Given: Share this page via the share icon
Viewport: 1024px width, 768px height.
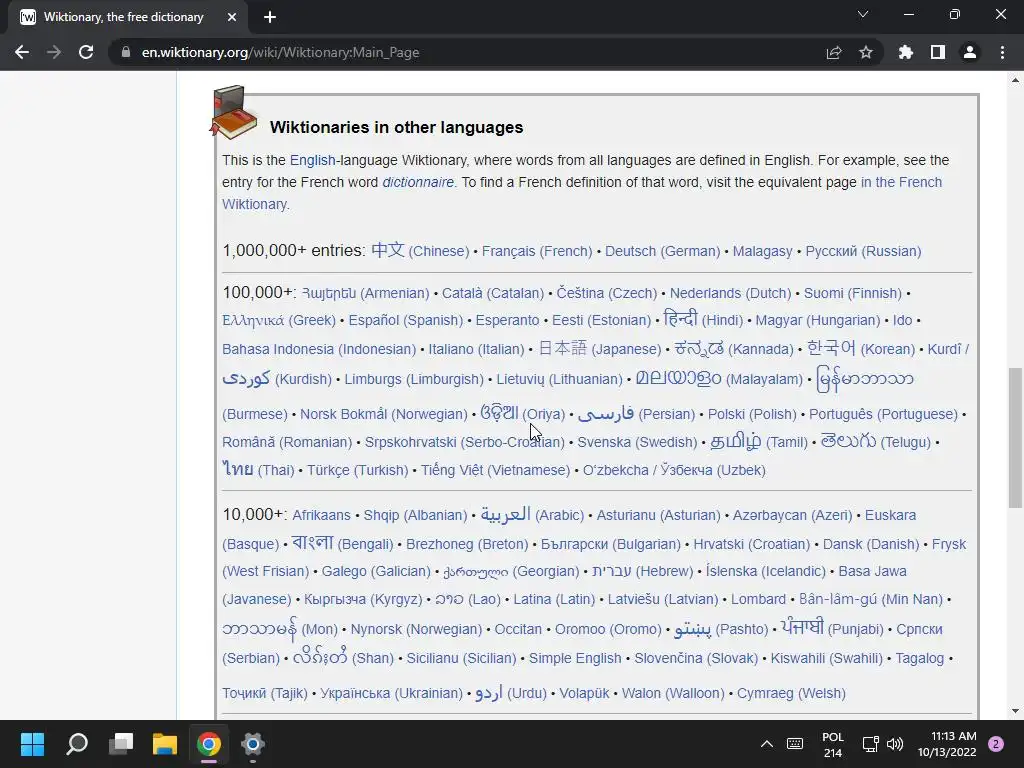Looking at the screenshot, I should [x=833, y=52].
